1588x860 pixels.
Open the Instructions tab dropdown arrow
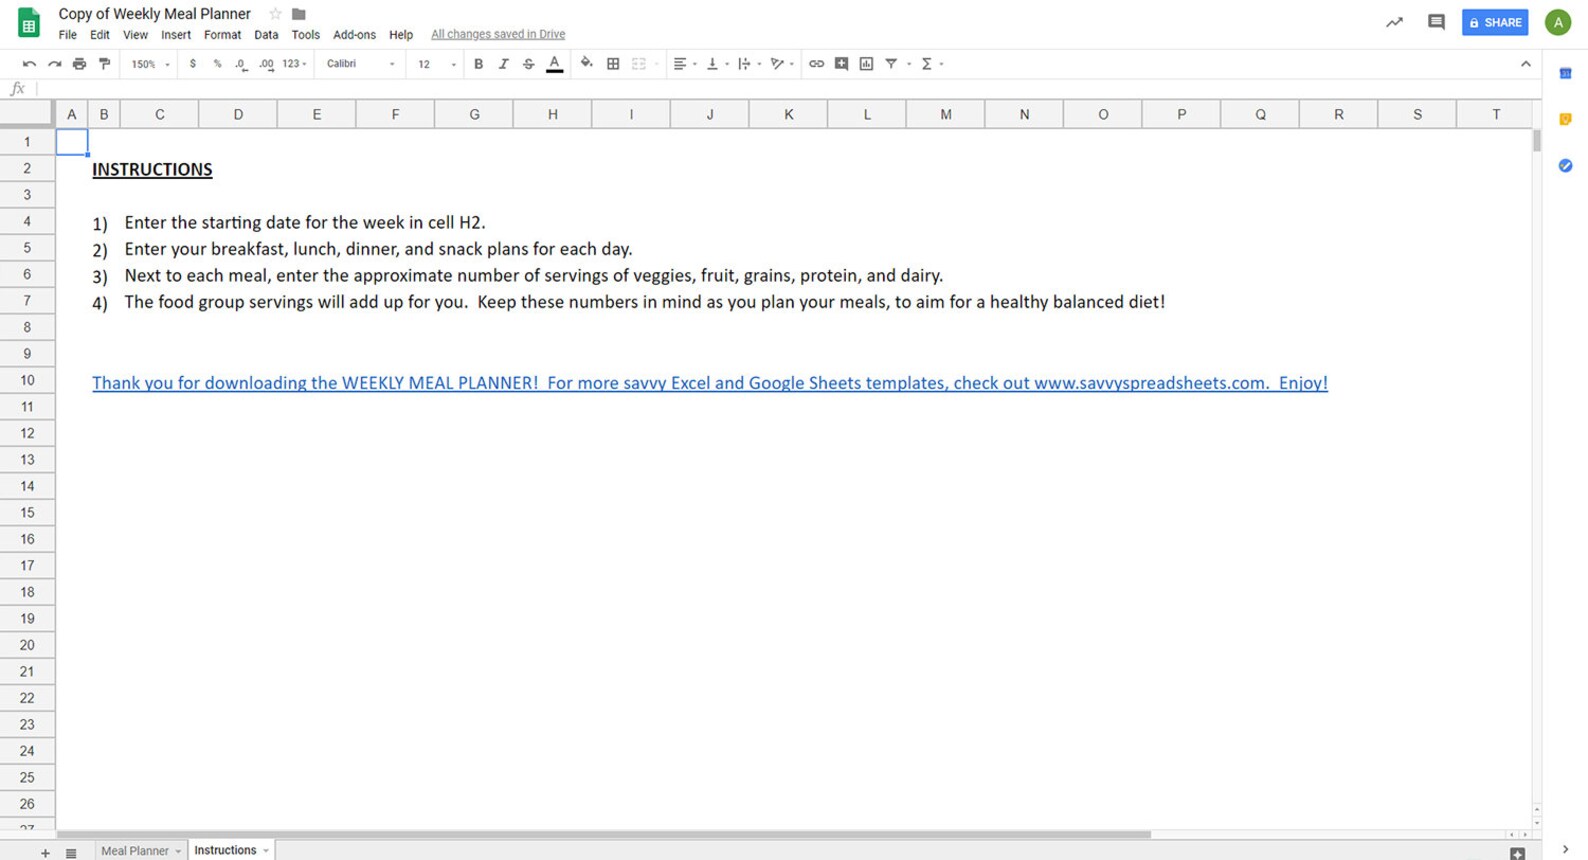266,851
